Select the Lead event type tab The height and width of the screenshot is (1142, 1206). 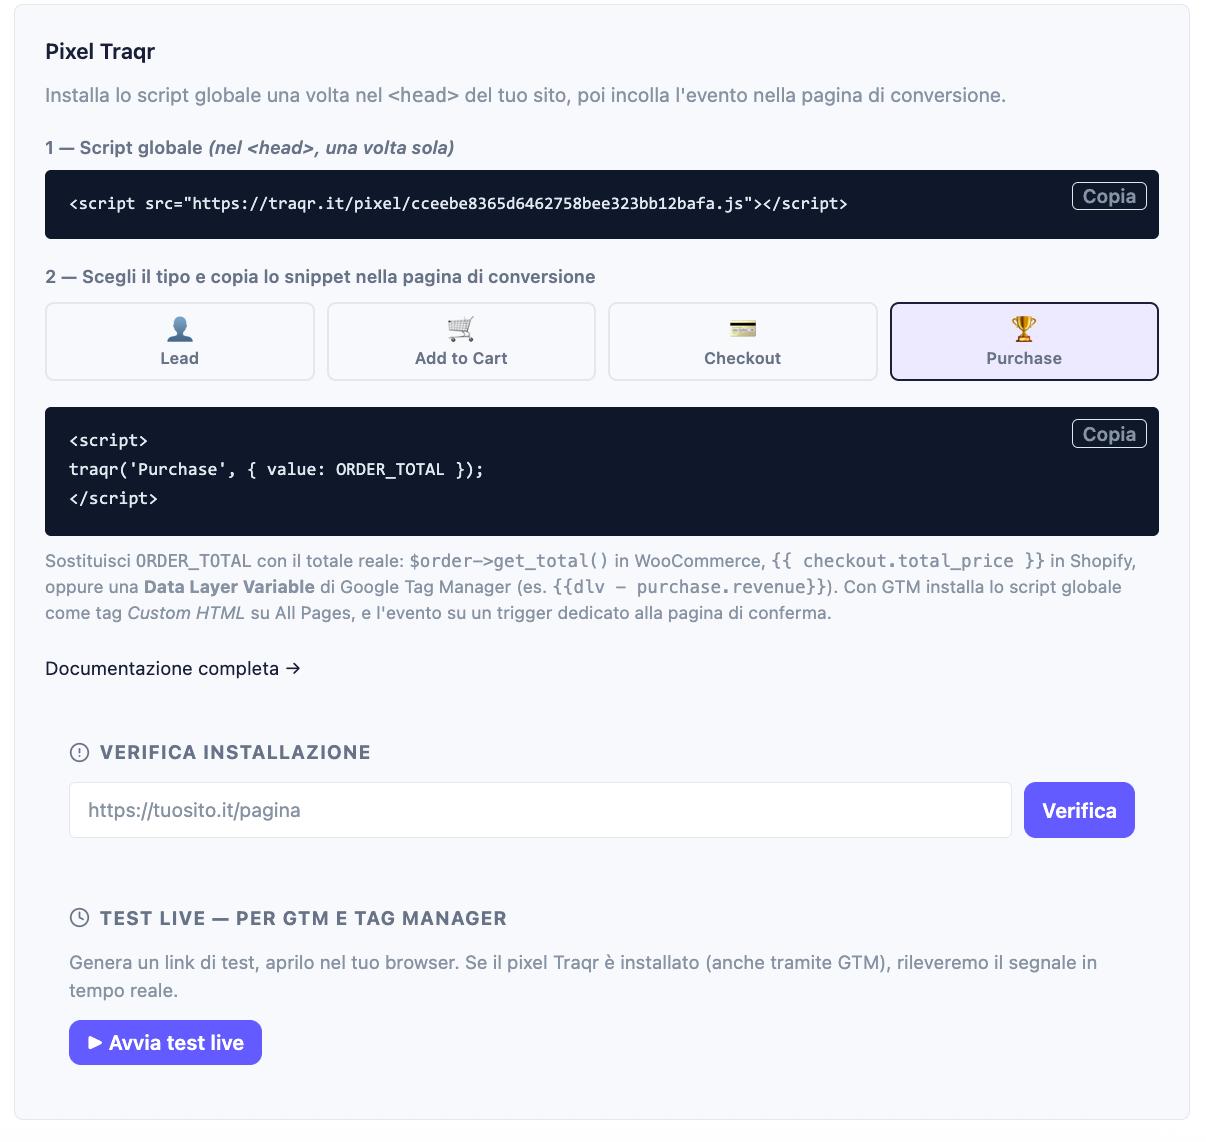pos(180,341)
